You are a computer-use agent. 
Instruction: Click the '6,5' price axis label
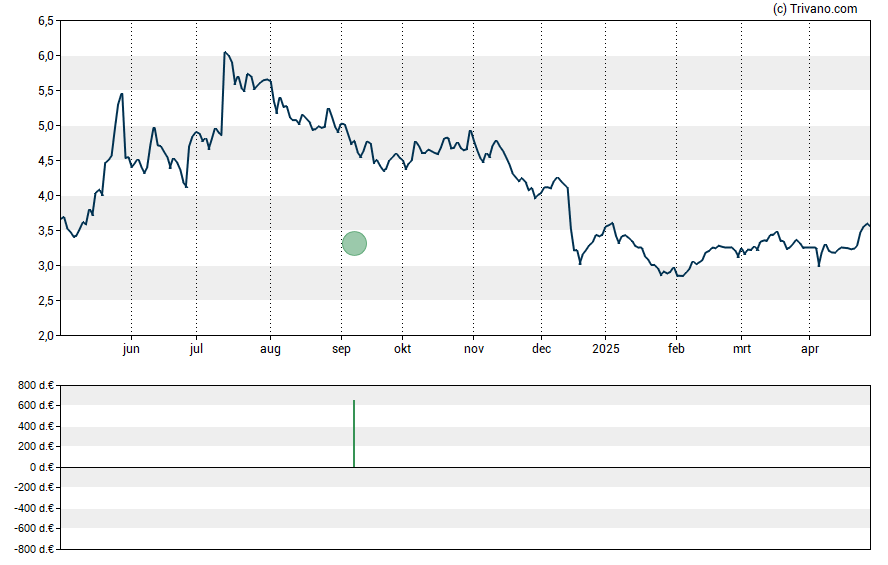point(46,21)
